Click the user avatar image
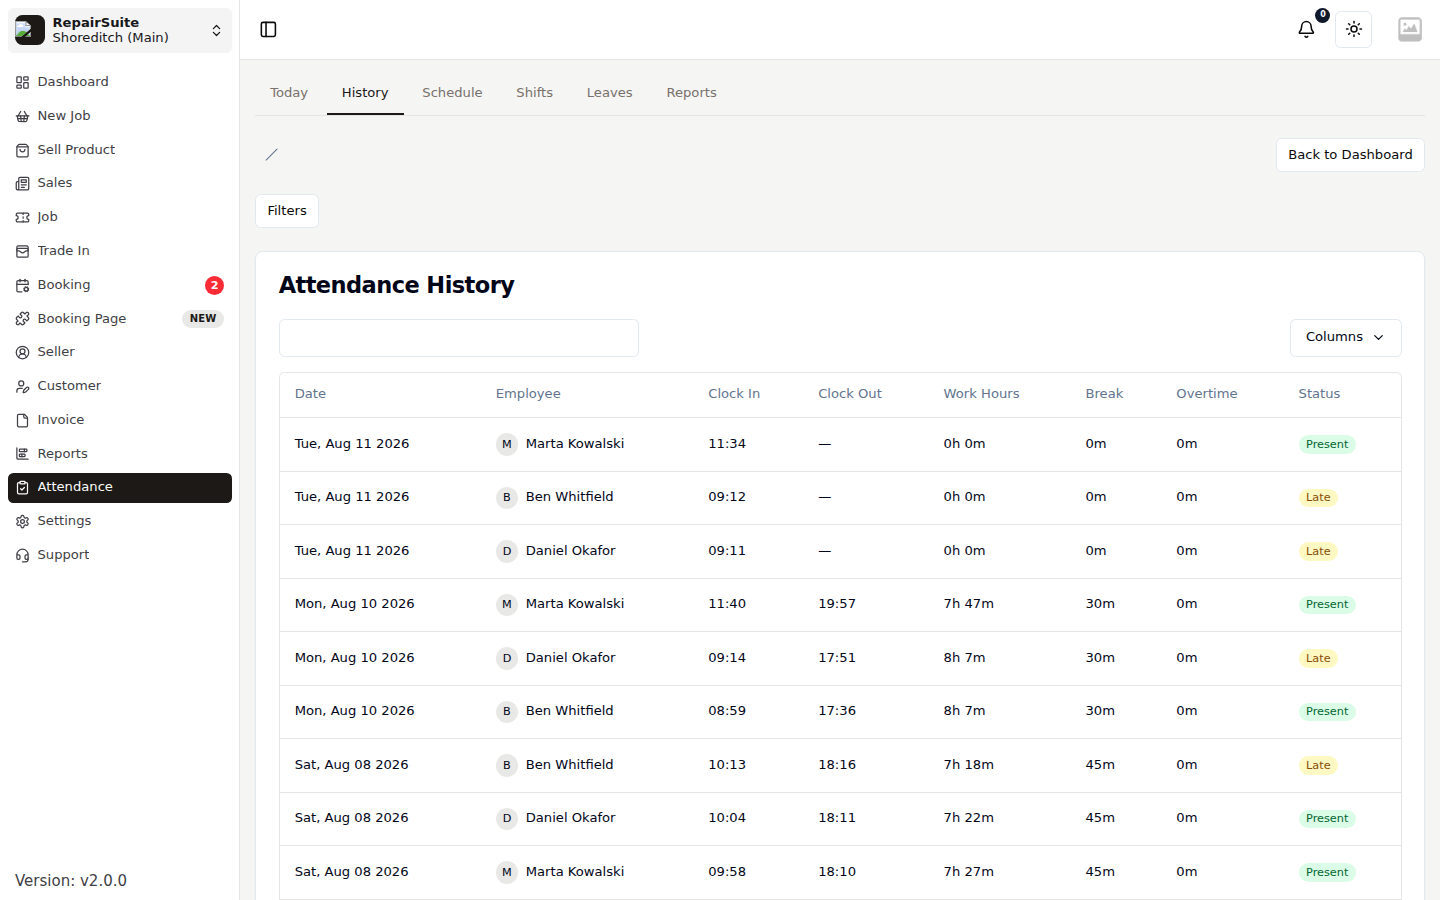 [1410, 29]
